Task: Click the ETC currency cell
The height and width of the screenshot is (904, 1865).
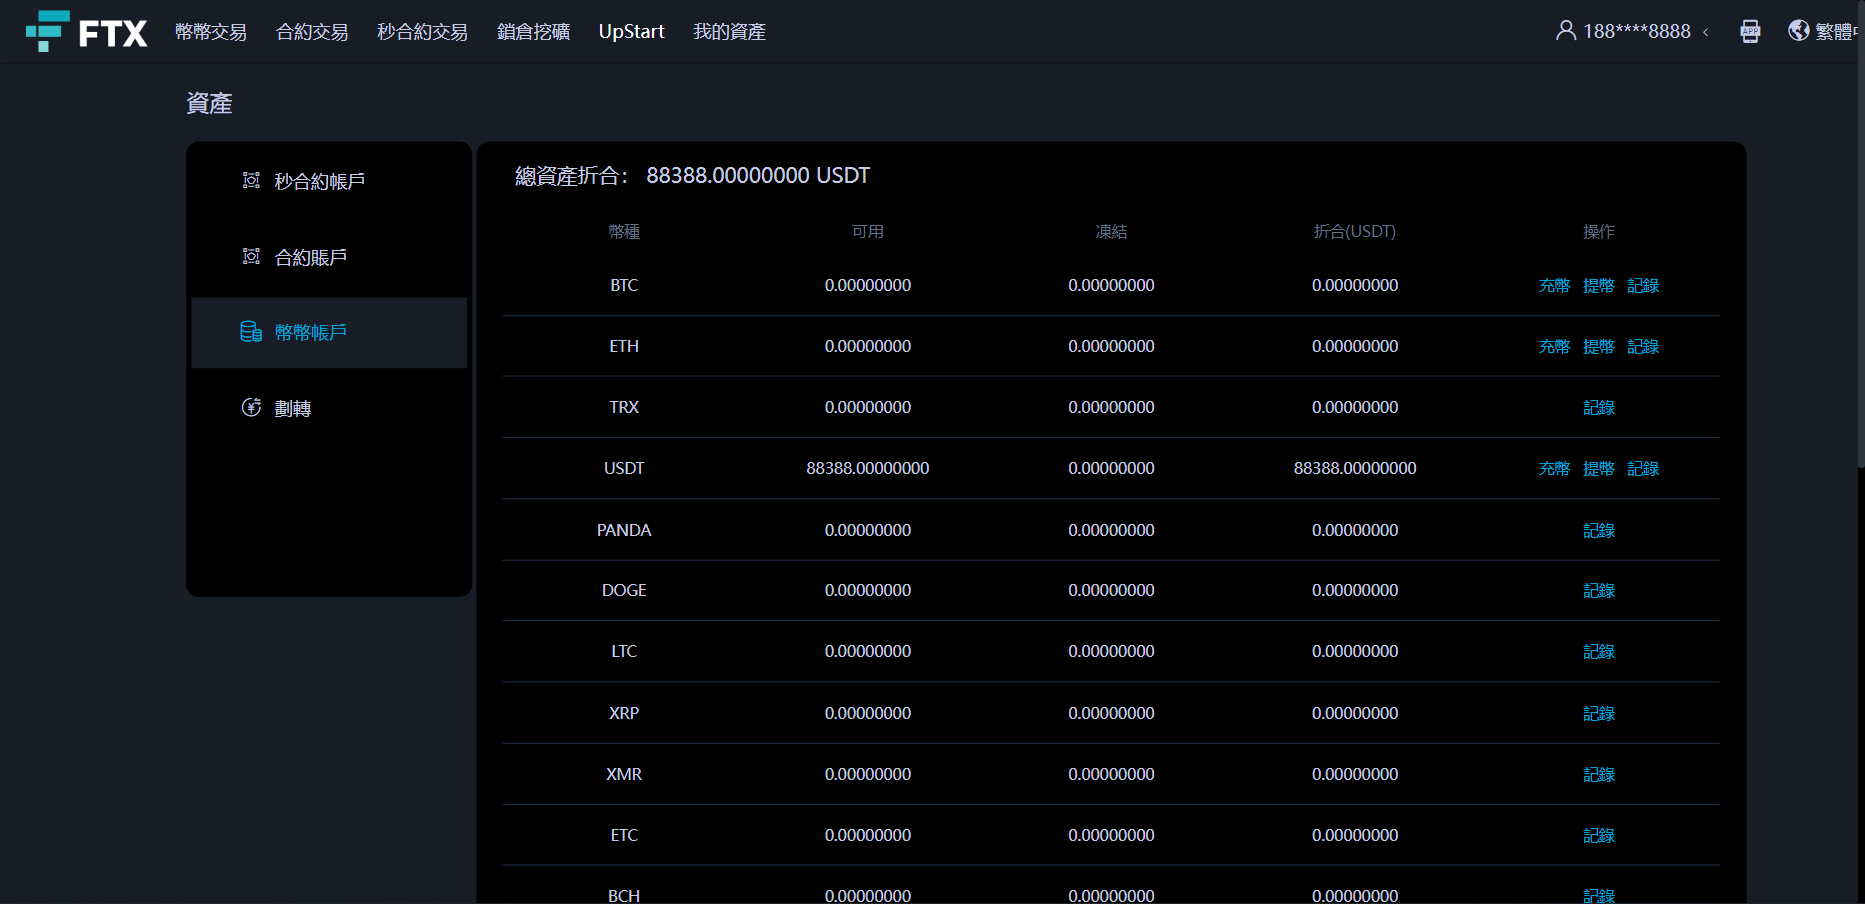Action: (624, 836)
